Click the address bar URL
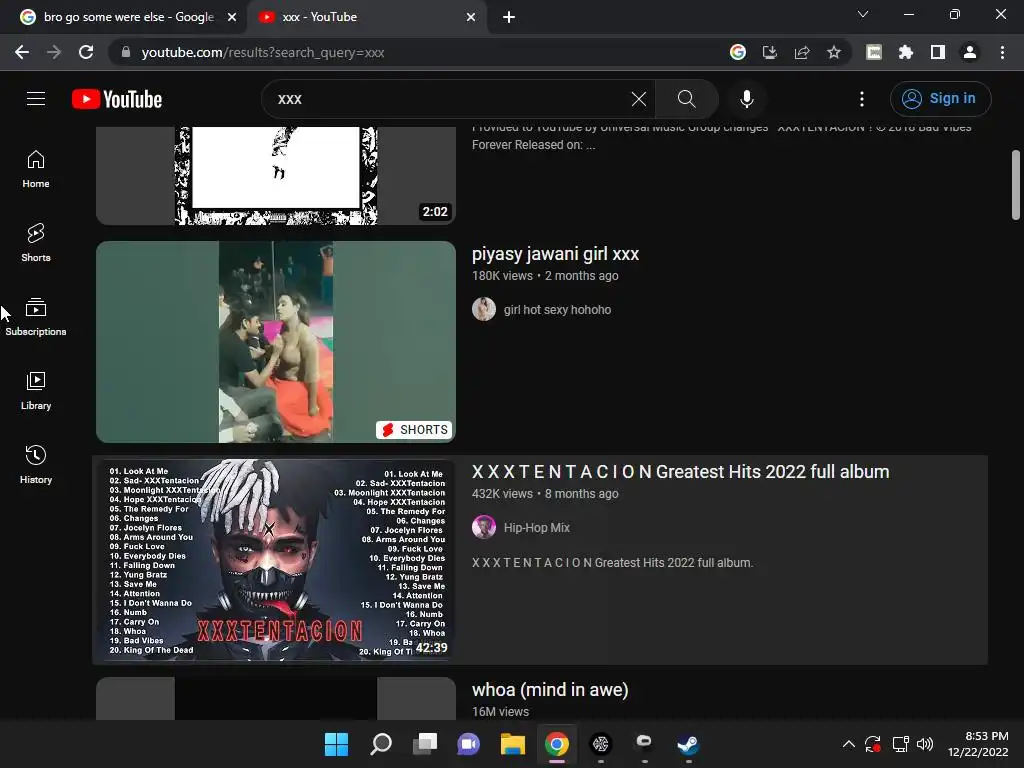Screen dimensions: 1024x768 pyautogui.click(x=263, y=52)
